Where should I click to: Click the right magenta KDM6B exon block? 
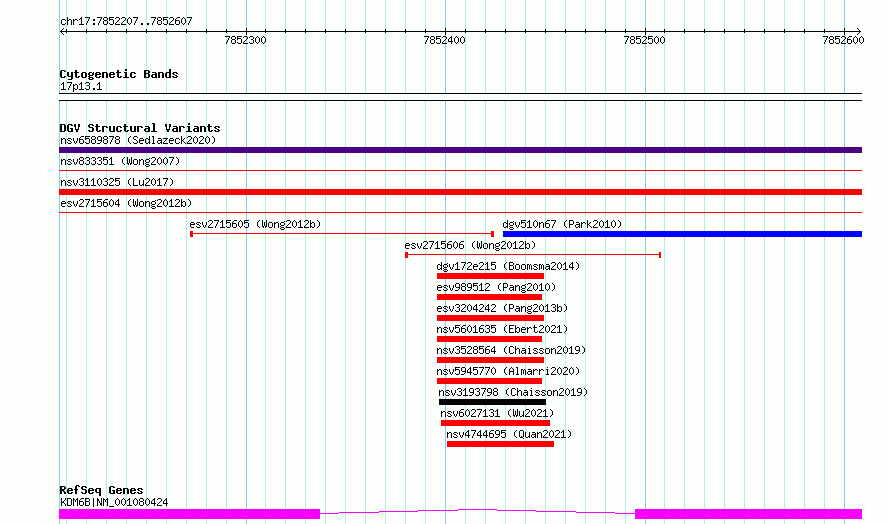click(x=749, y=514)
